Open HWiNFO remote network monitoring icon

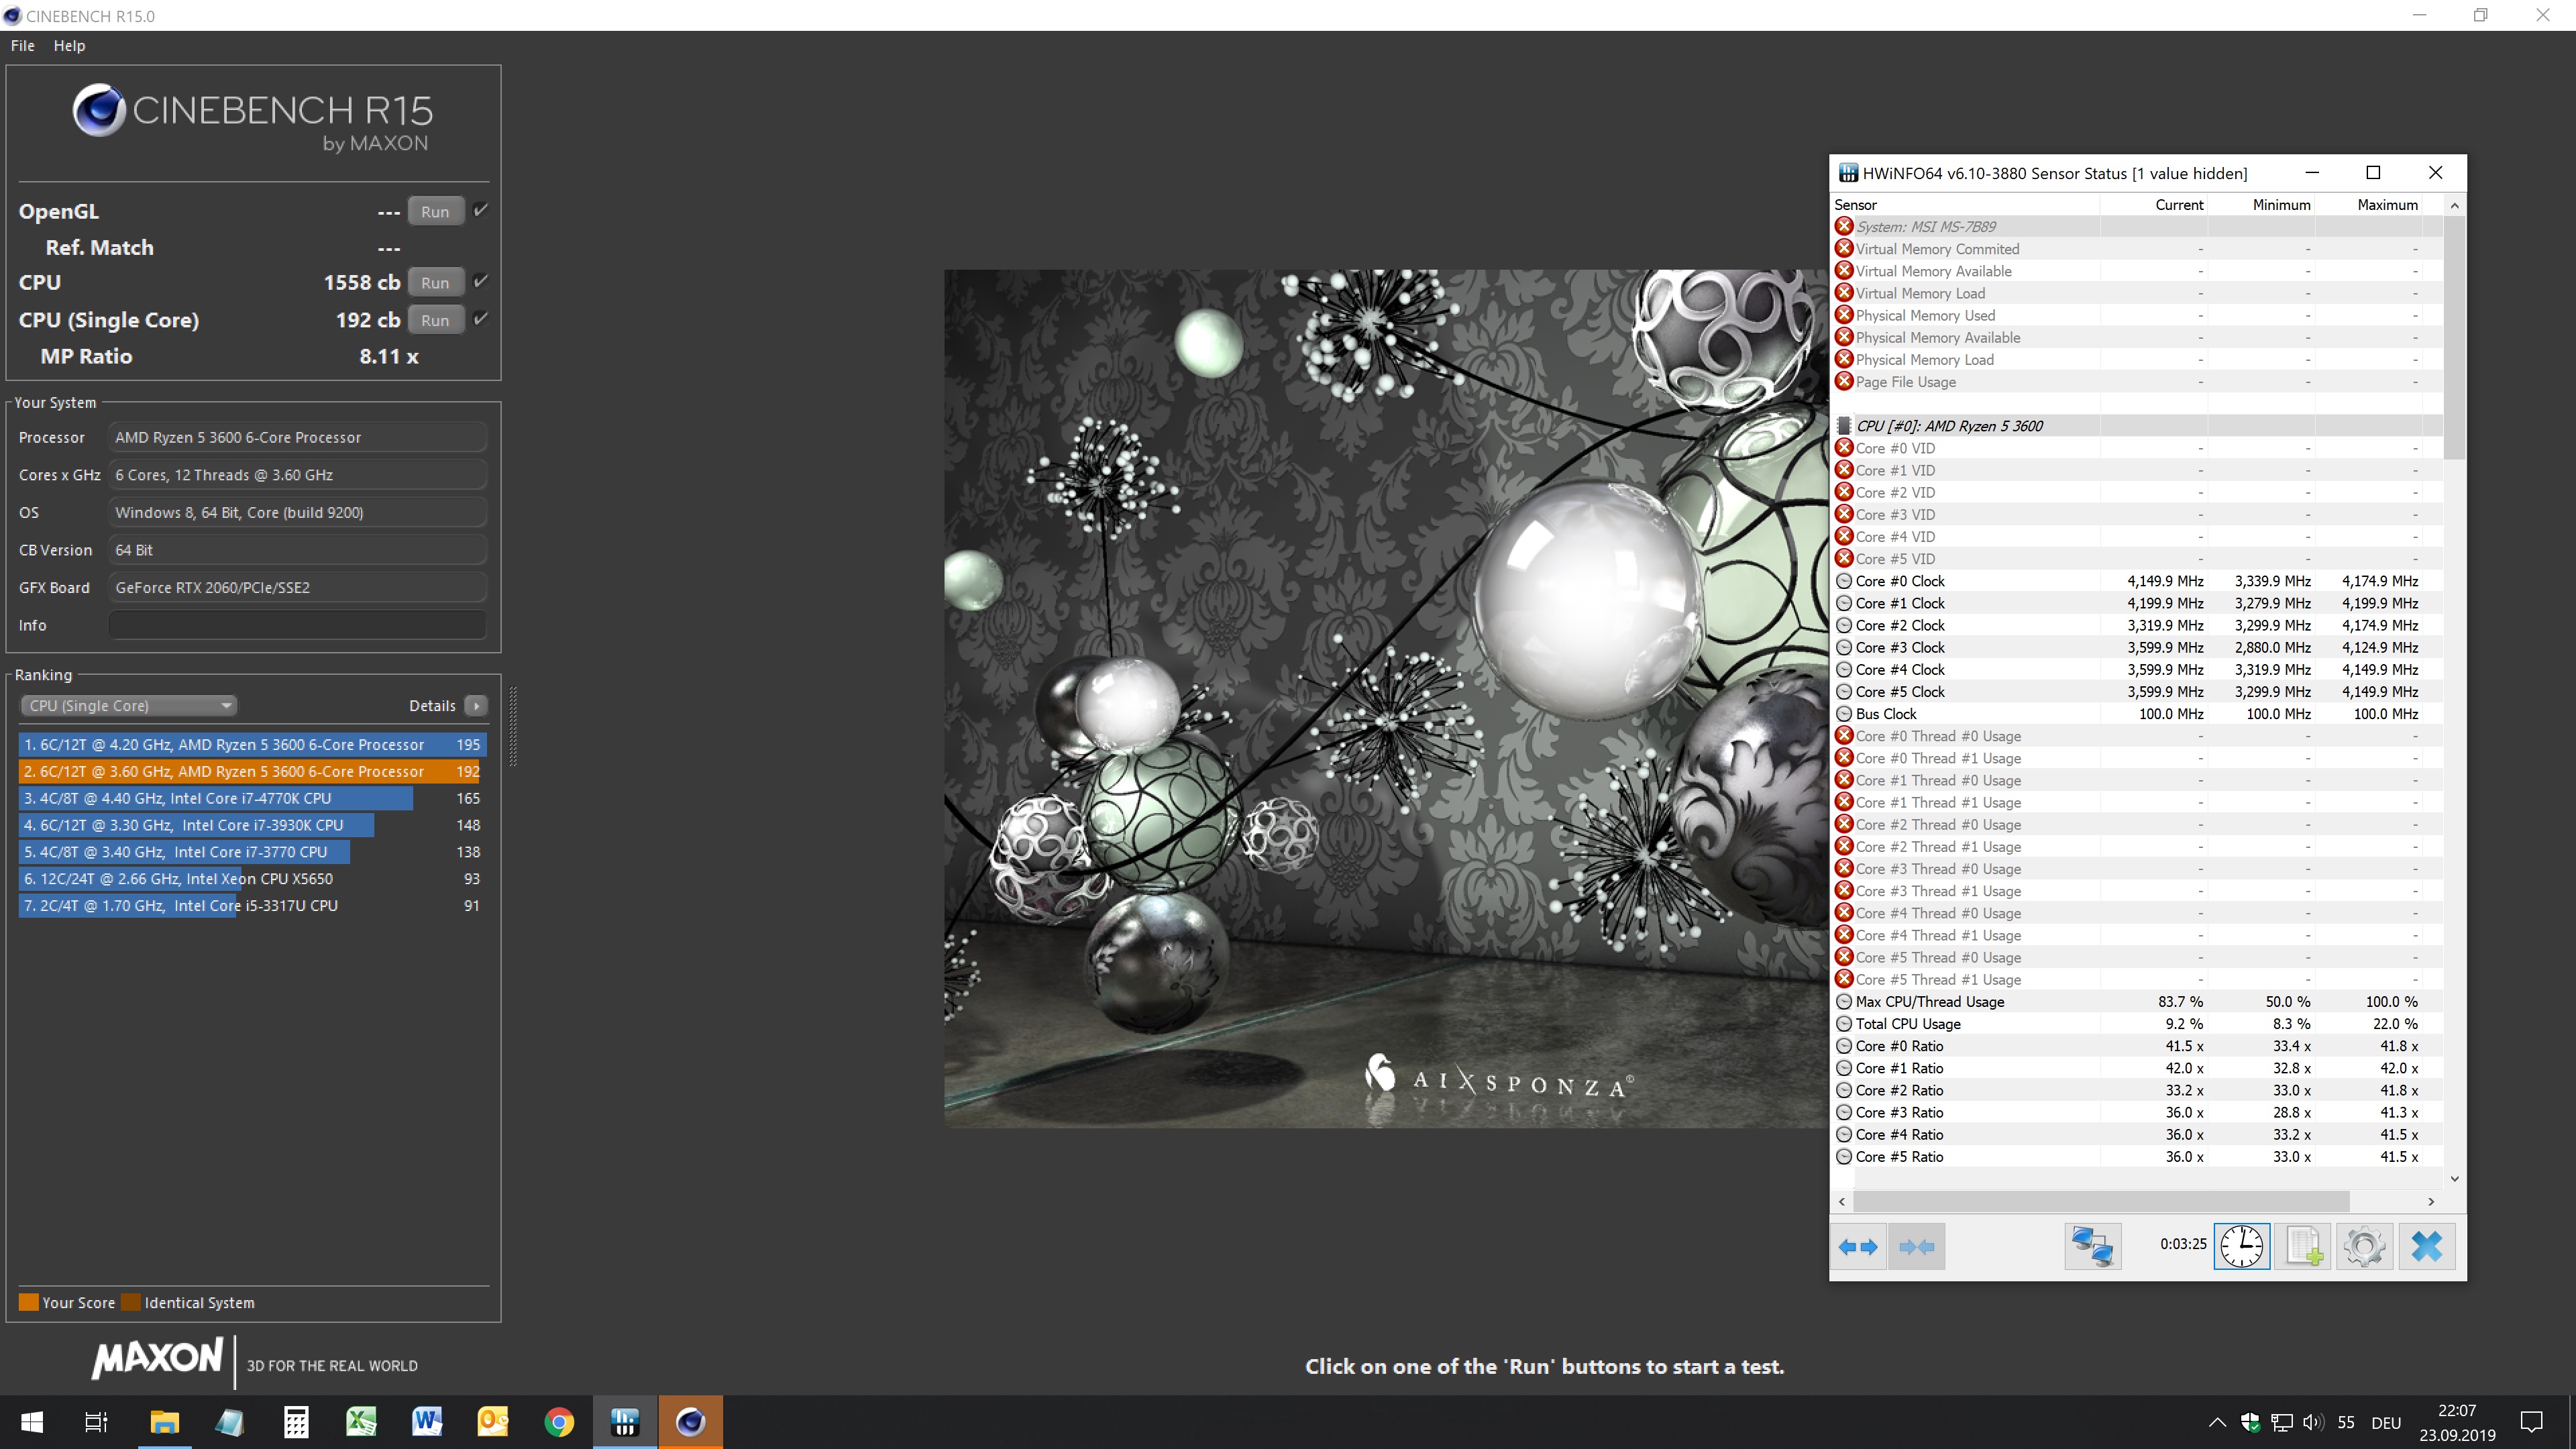[2092, 1246]
